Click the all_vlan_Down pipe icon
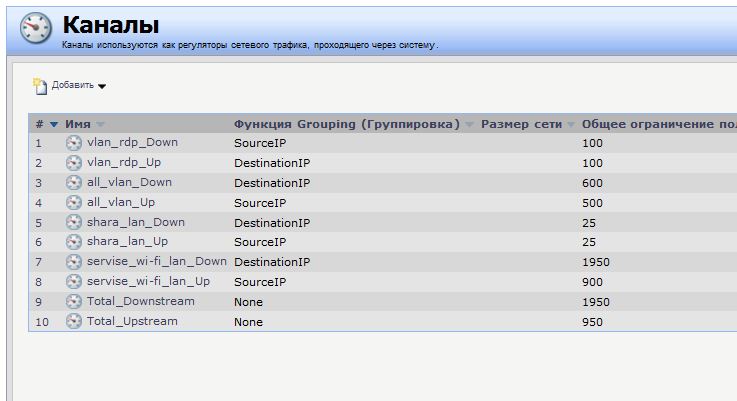This screenshot has height=401, width=737. 74,183
